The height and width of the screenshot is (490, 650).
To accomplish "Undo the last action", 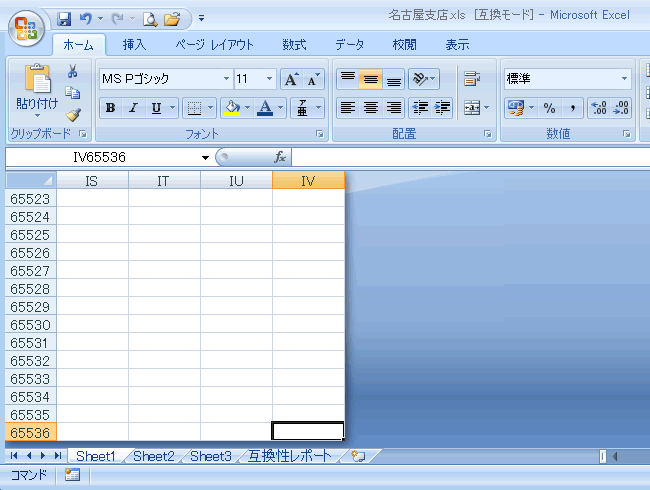I will tap(86, 19).
